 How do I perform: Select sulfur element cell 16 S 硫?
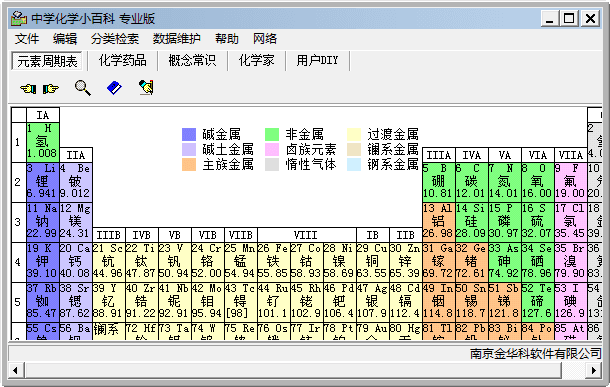coord(538,222)
